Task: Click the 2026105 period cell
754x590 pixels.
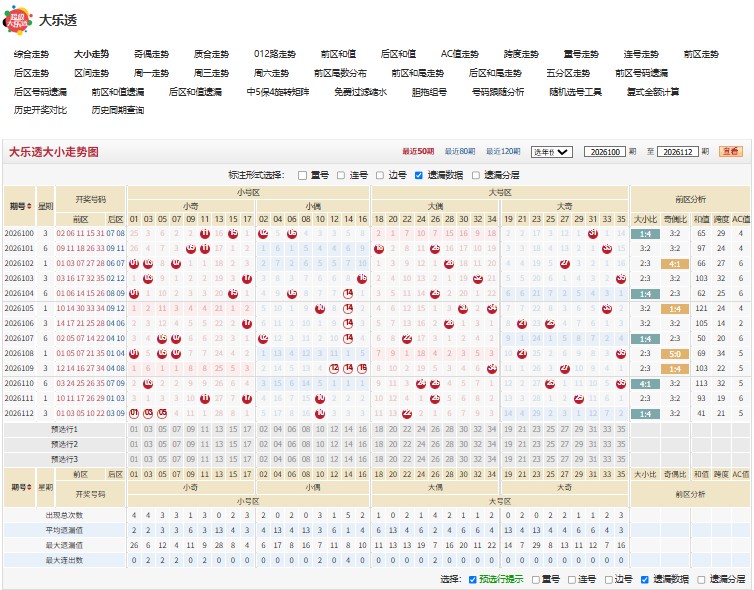Action: coord(19,308)
